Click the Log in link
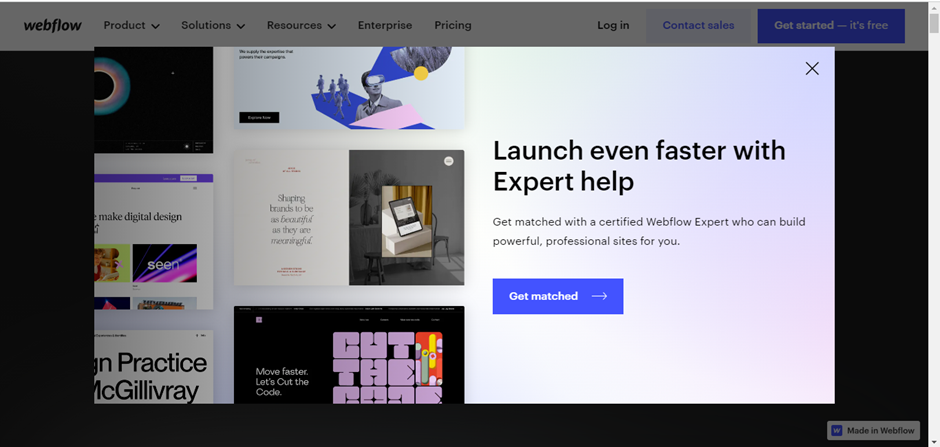Image resolution: width=940 pixels, height=447 pixels. (x=613, y=26)
